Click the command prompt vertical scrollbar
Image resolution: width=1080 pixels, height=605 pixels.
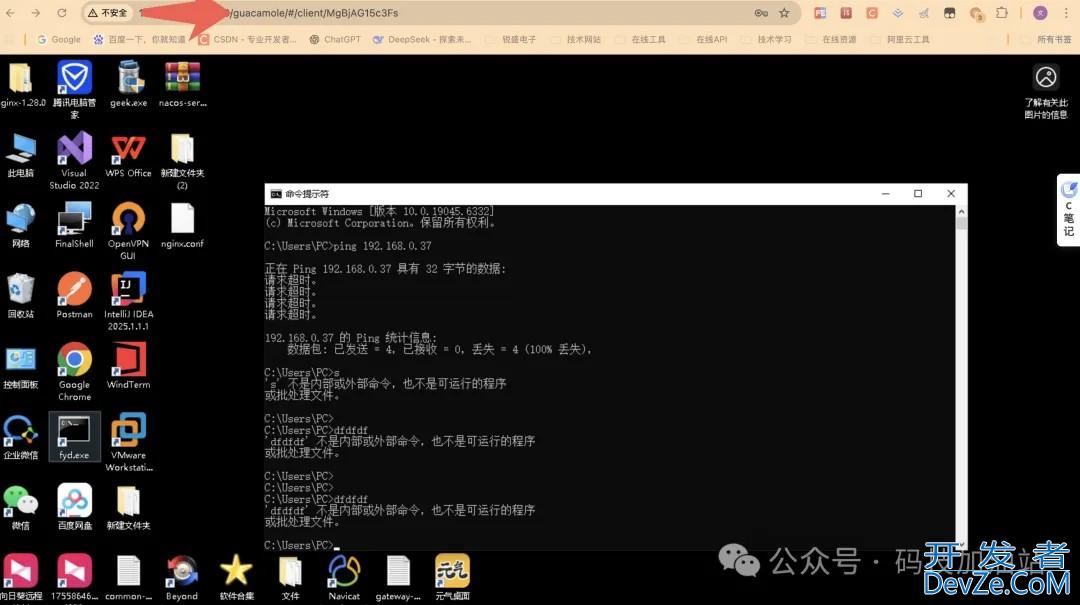click(x=961, y=380)
